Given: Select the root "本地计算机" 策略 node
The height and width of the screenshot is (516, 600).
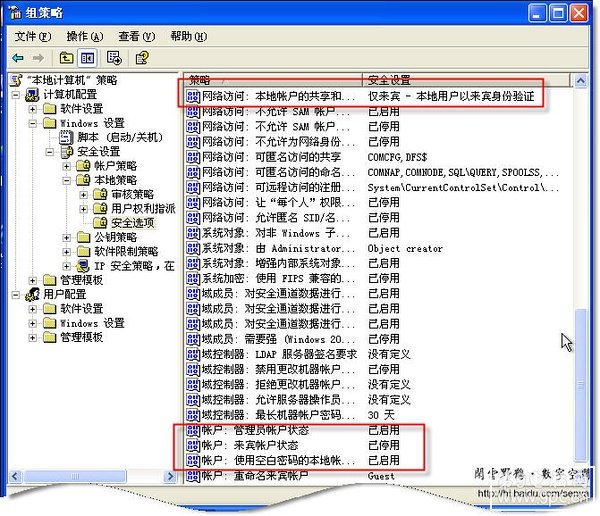Looking at the screenshot, I should 72,80.
